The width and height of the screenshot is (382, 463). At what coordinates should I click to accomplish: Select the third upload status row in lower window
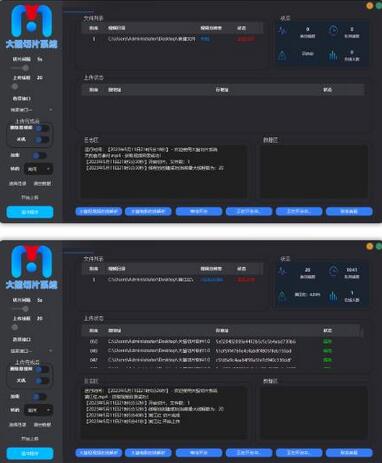[222, 360]
